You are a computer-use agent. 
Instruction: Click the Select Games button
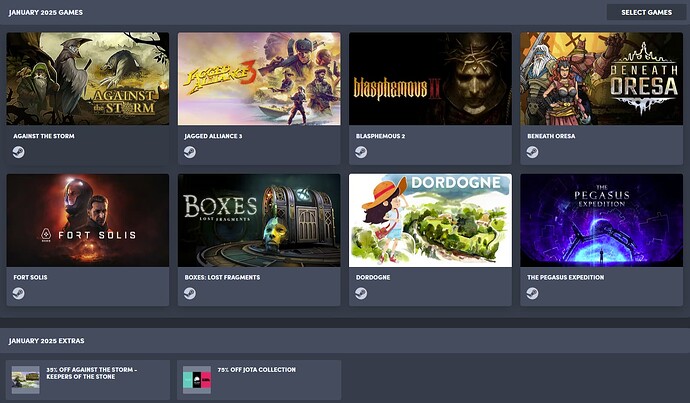(x=646, y=12)
